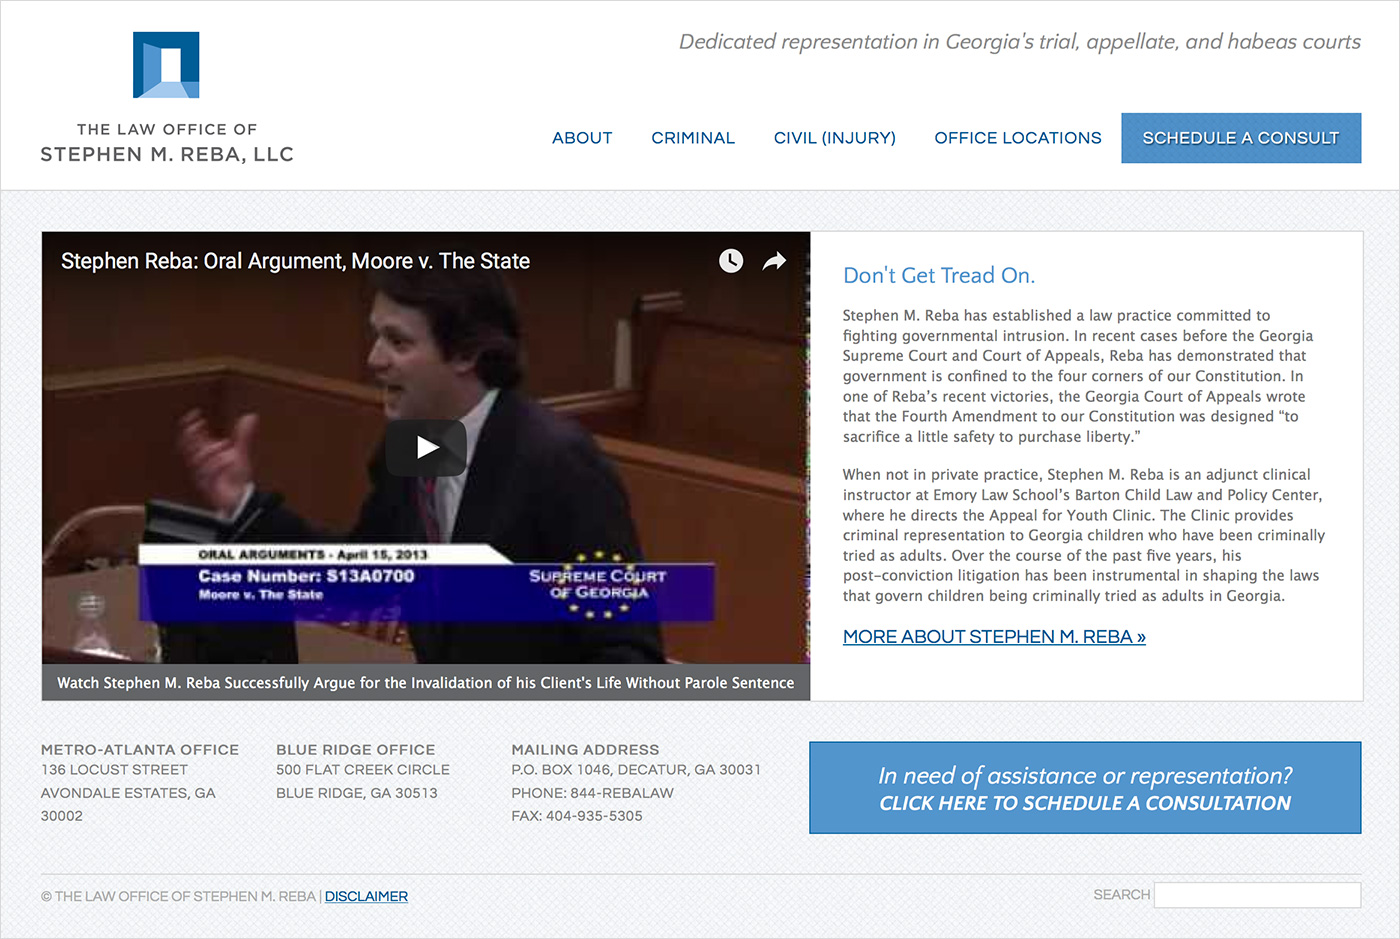The width and height of the screenshot is (1400, 939).
Task: Click the Watch Later clock icon on video
Action: 731,261
